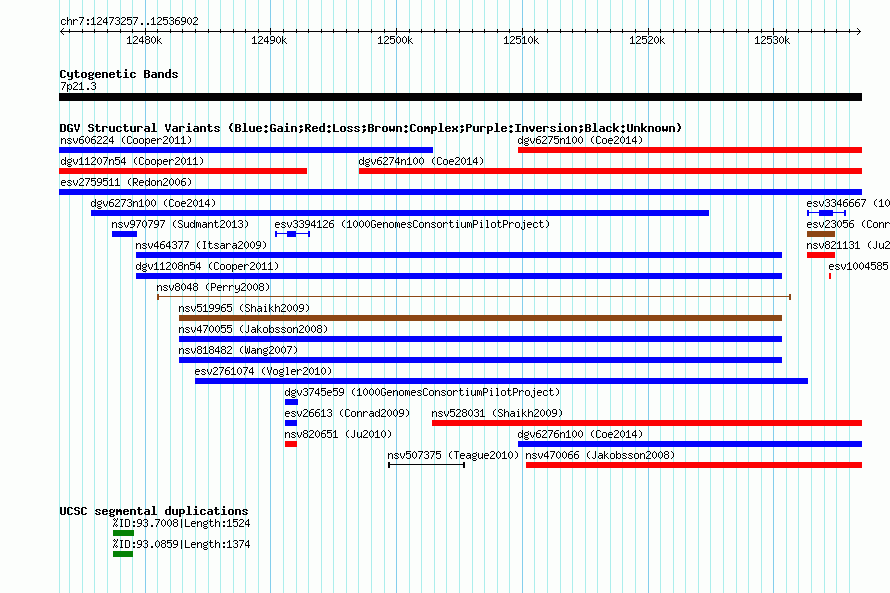The height and width of the screenshot is (593, 890).
Task: Click the nsv970797 (Sudmant2013) label
Action: (180, 224)
